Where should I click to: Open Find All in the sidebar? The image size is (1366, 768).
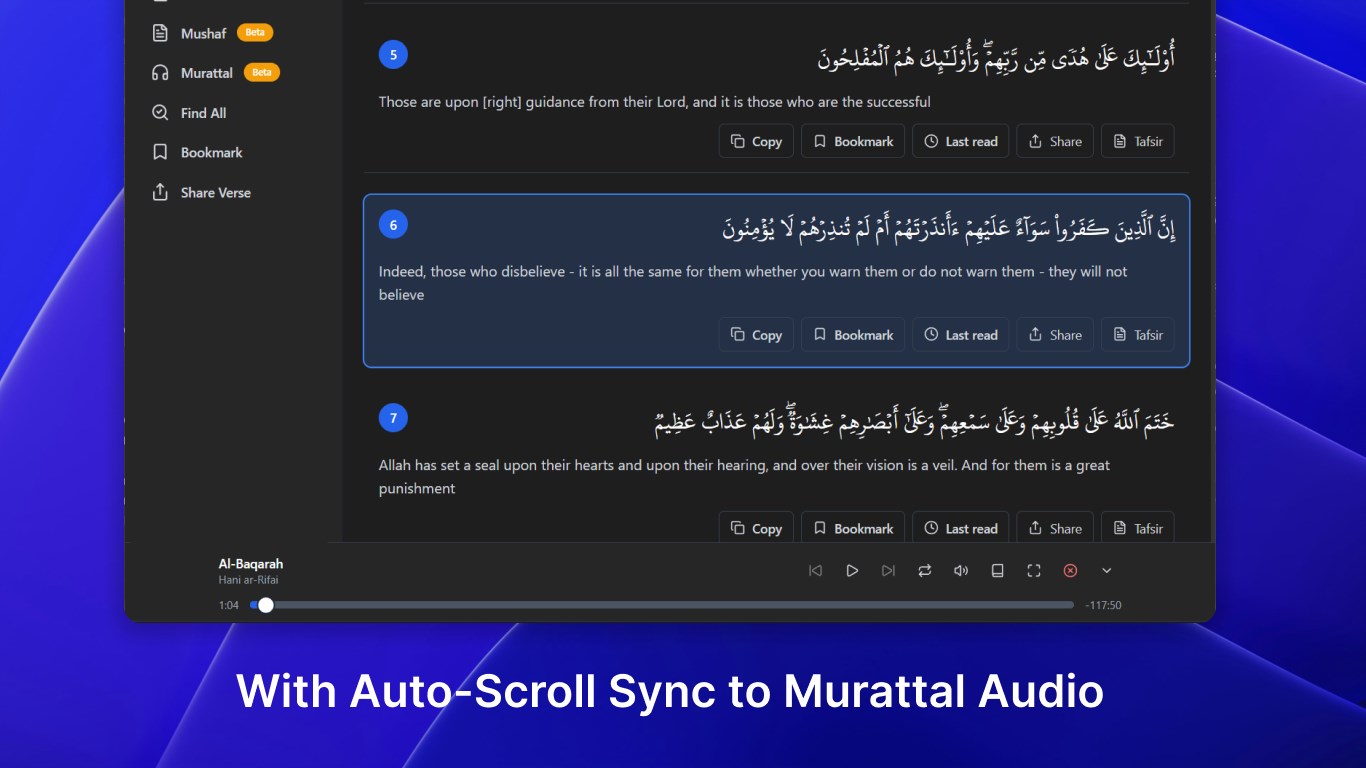coord(189,113)
